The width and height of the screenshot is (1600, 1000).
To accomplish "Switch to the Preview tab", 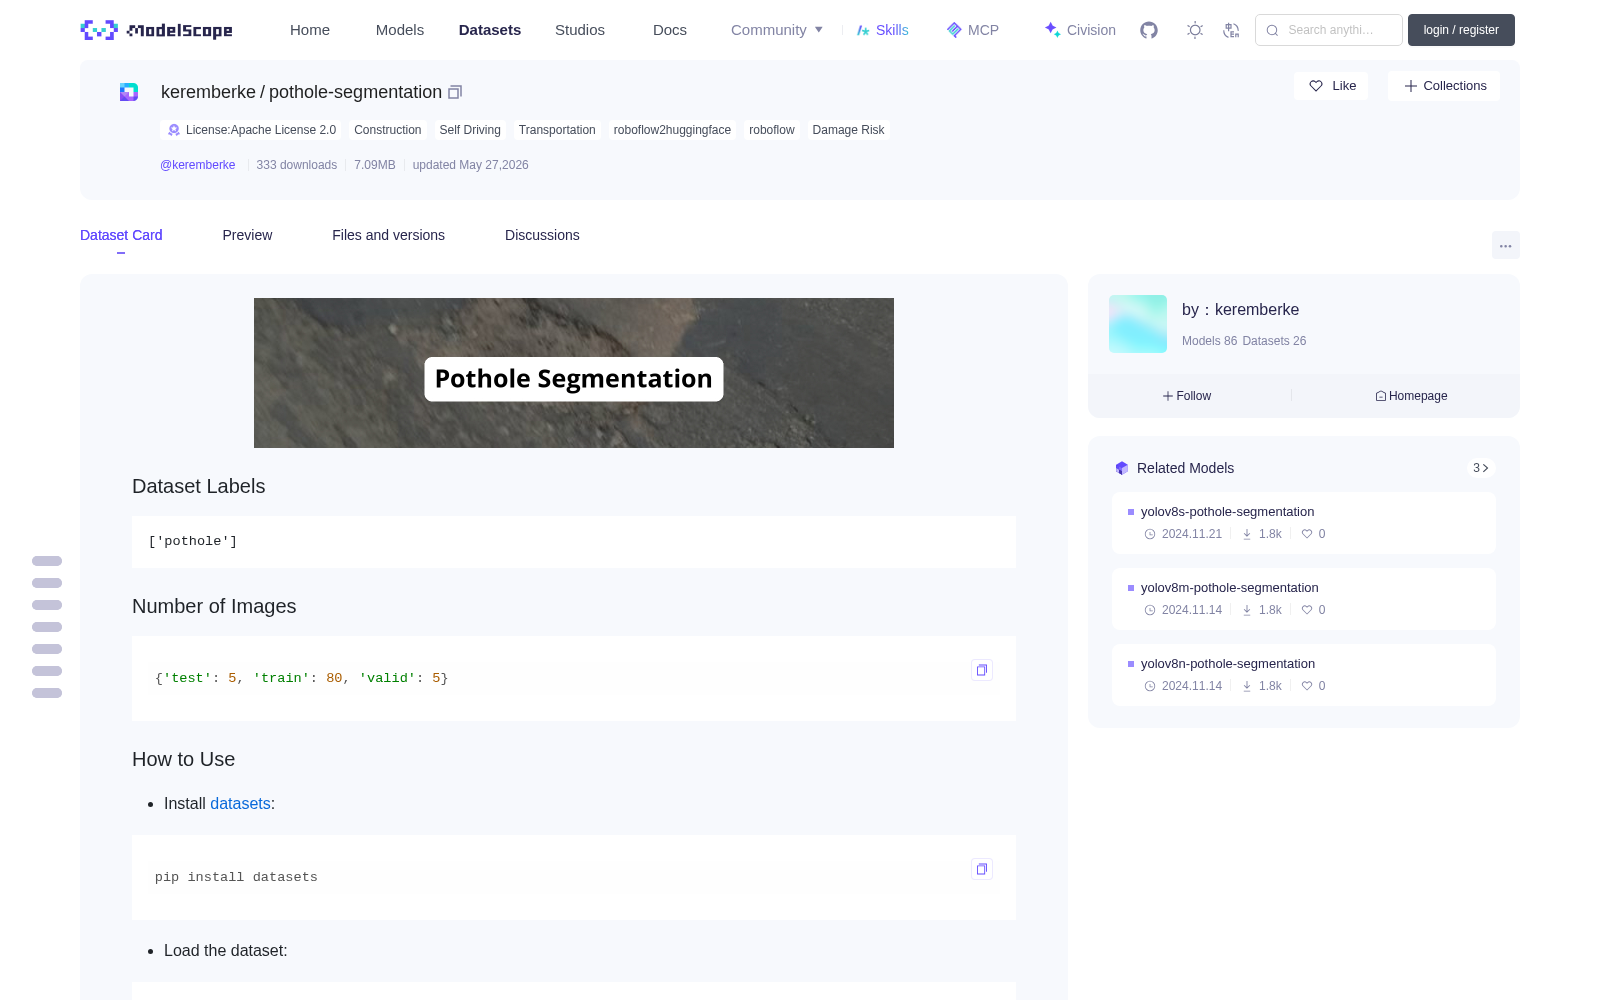I will pos(247,235).
